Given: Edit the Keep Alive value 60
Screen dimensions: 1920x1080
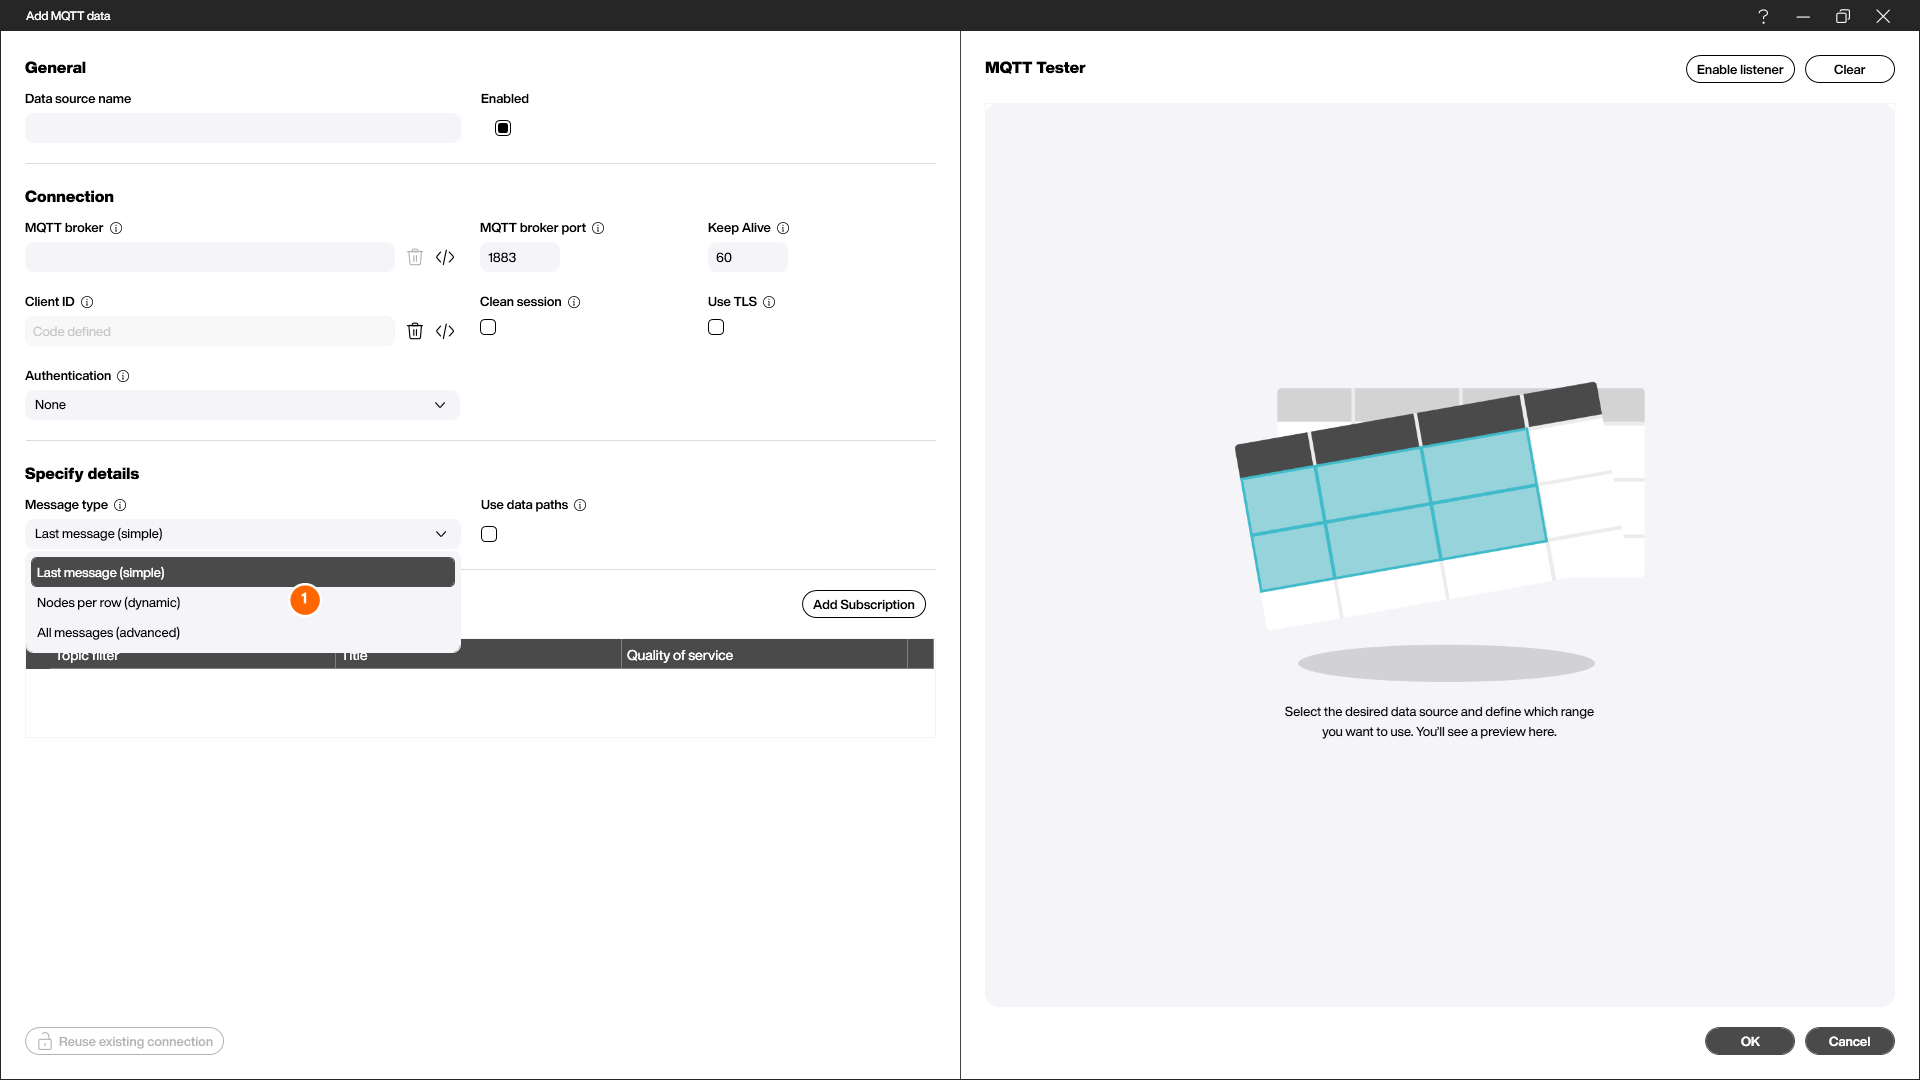Looking at the screenshot, I should click(748, 257).
